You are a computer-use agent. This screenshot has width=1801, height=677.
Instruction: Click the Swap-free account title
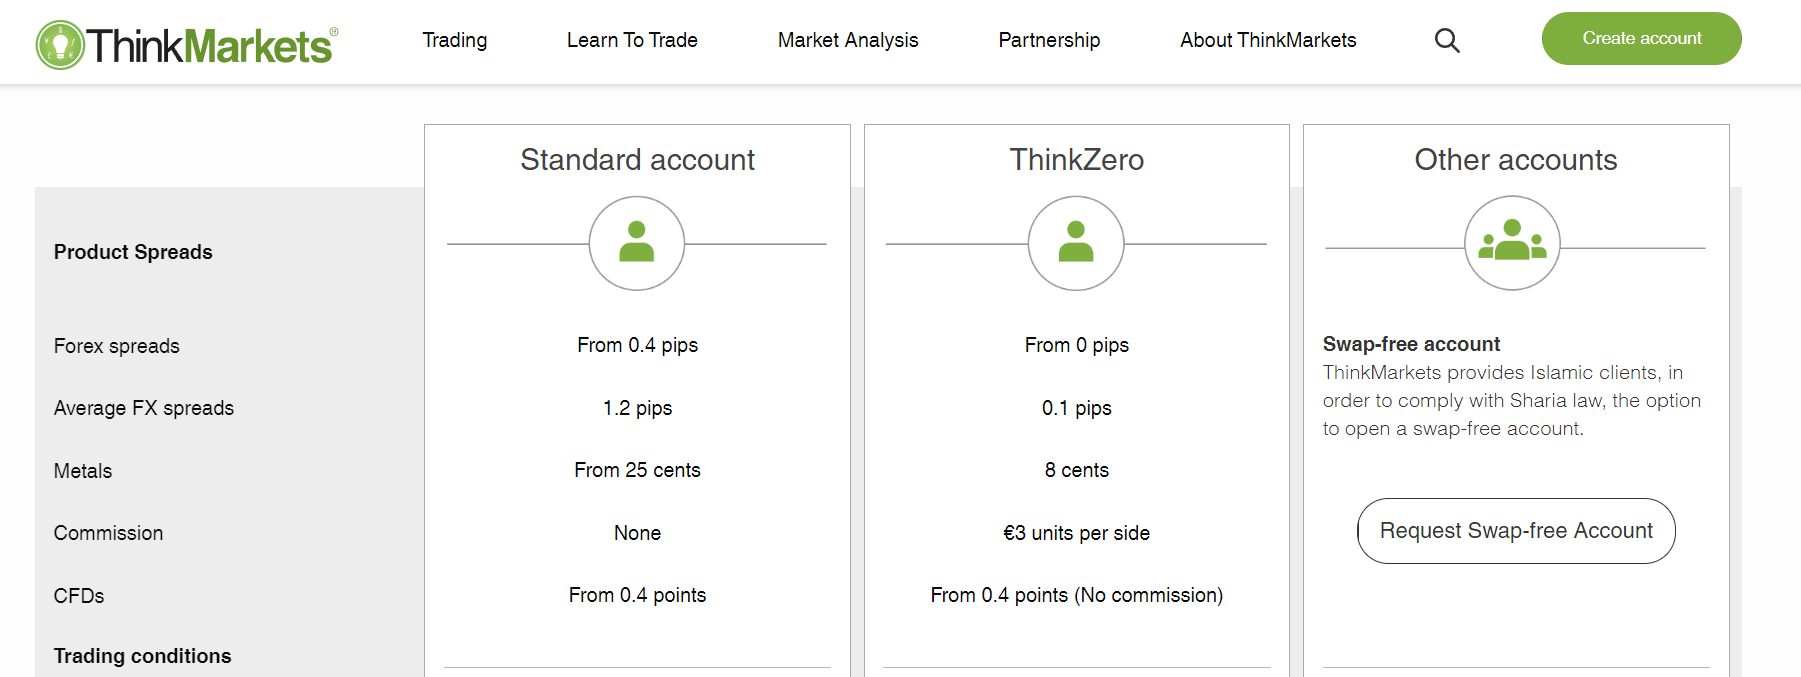[x=1411, y=344]
